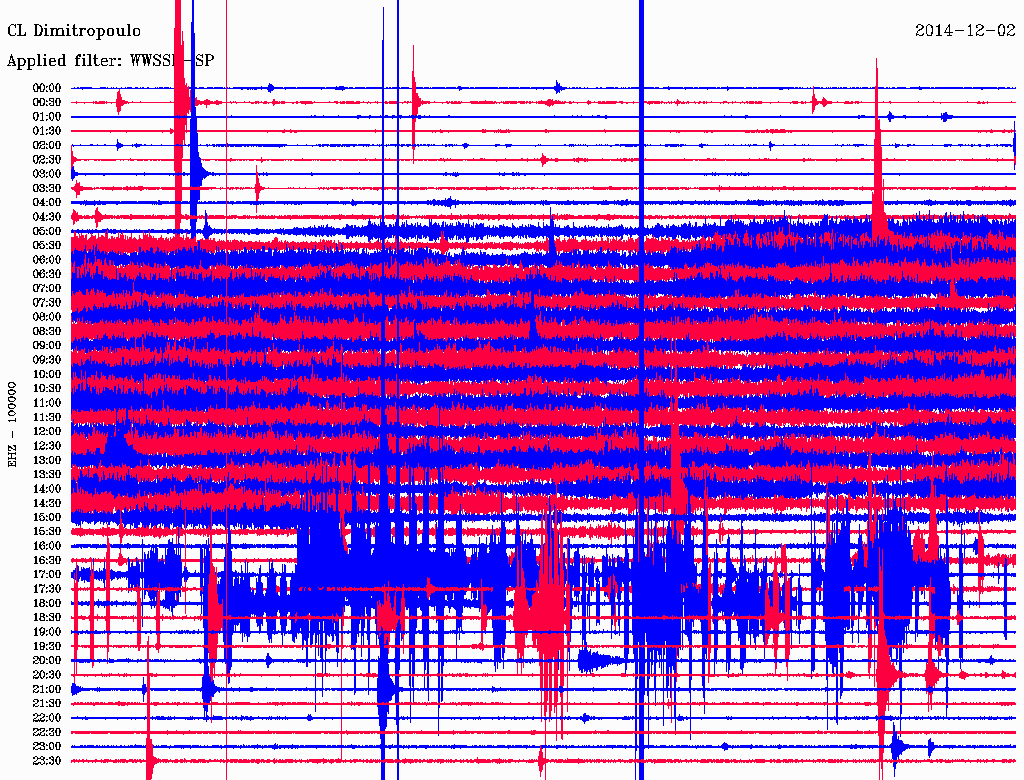Select the 08:00 time label

click(47, 317)
